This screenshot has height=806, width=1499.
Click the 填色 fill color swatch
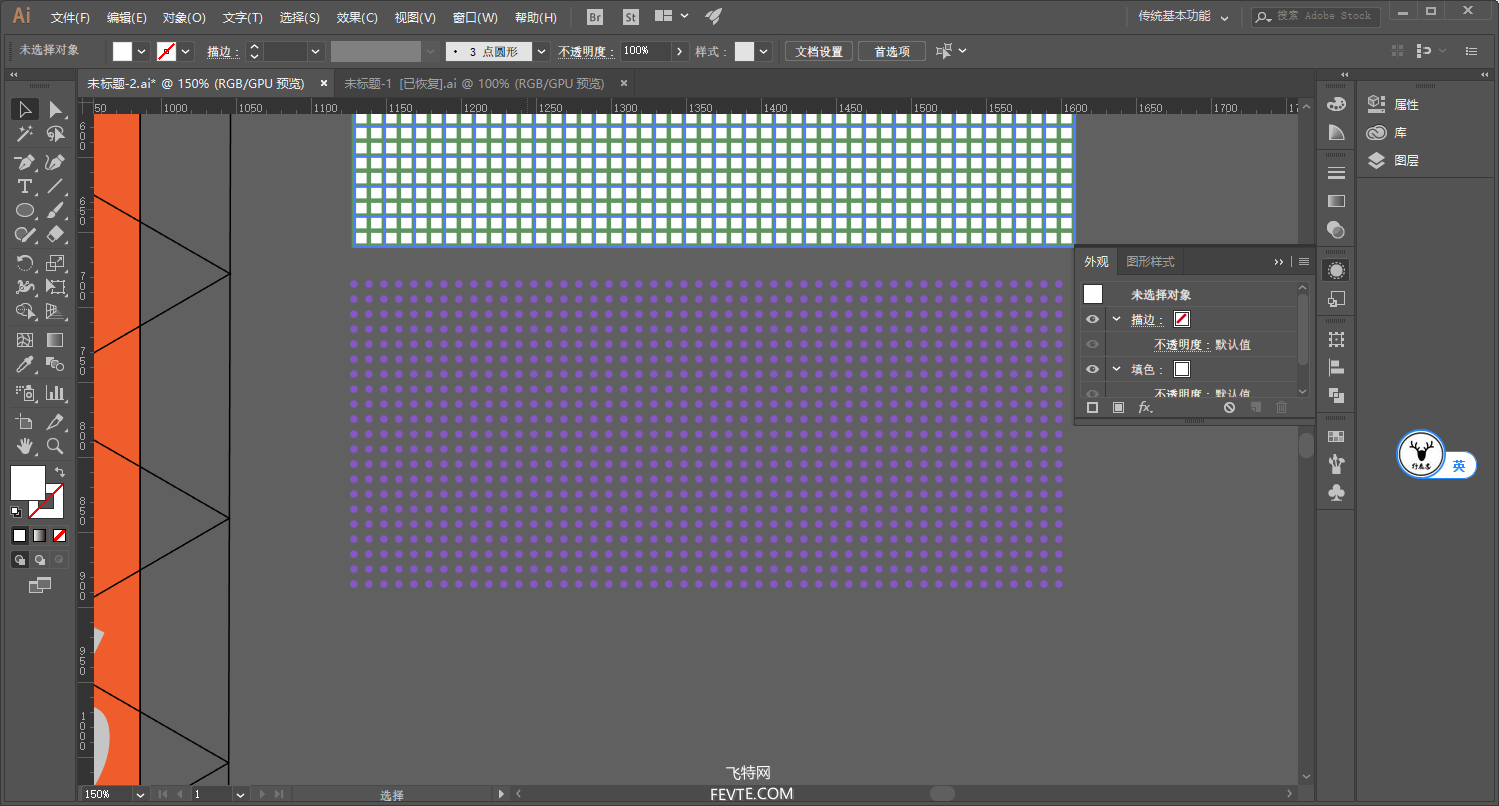[x=1182, y=369]
